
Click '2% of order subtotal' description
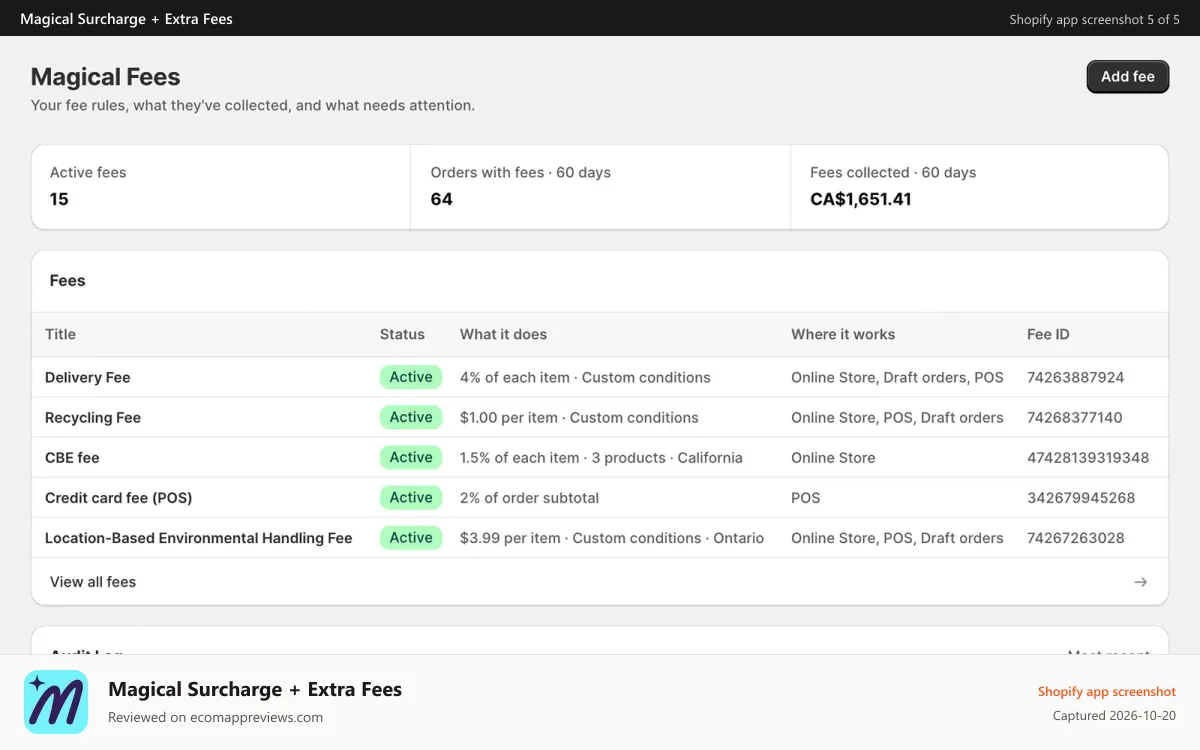(529, 498)
